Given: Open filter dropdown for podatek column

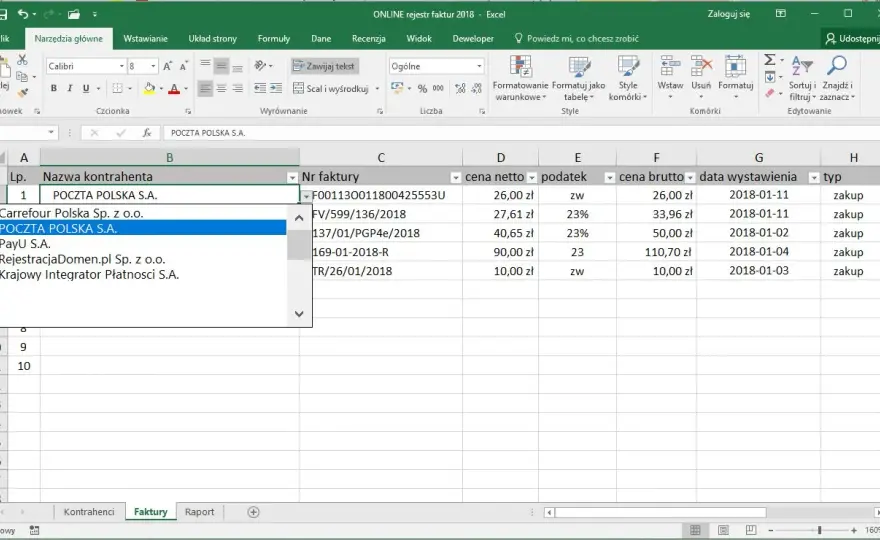Looking at the screenshot, I should (x=609, y=177).
